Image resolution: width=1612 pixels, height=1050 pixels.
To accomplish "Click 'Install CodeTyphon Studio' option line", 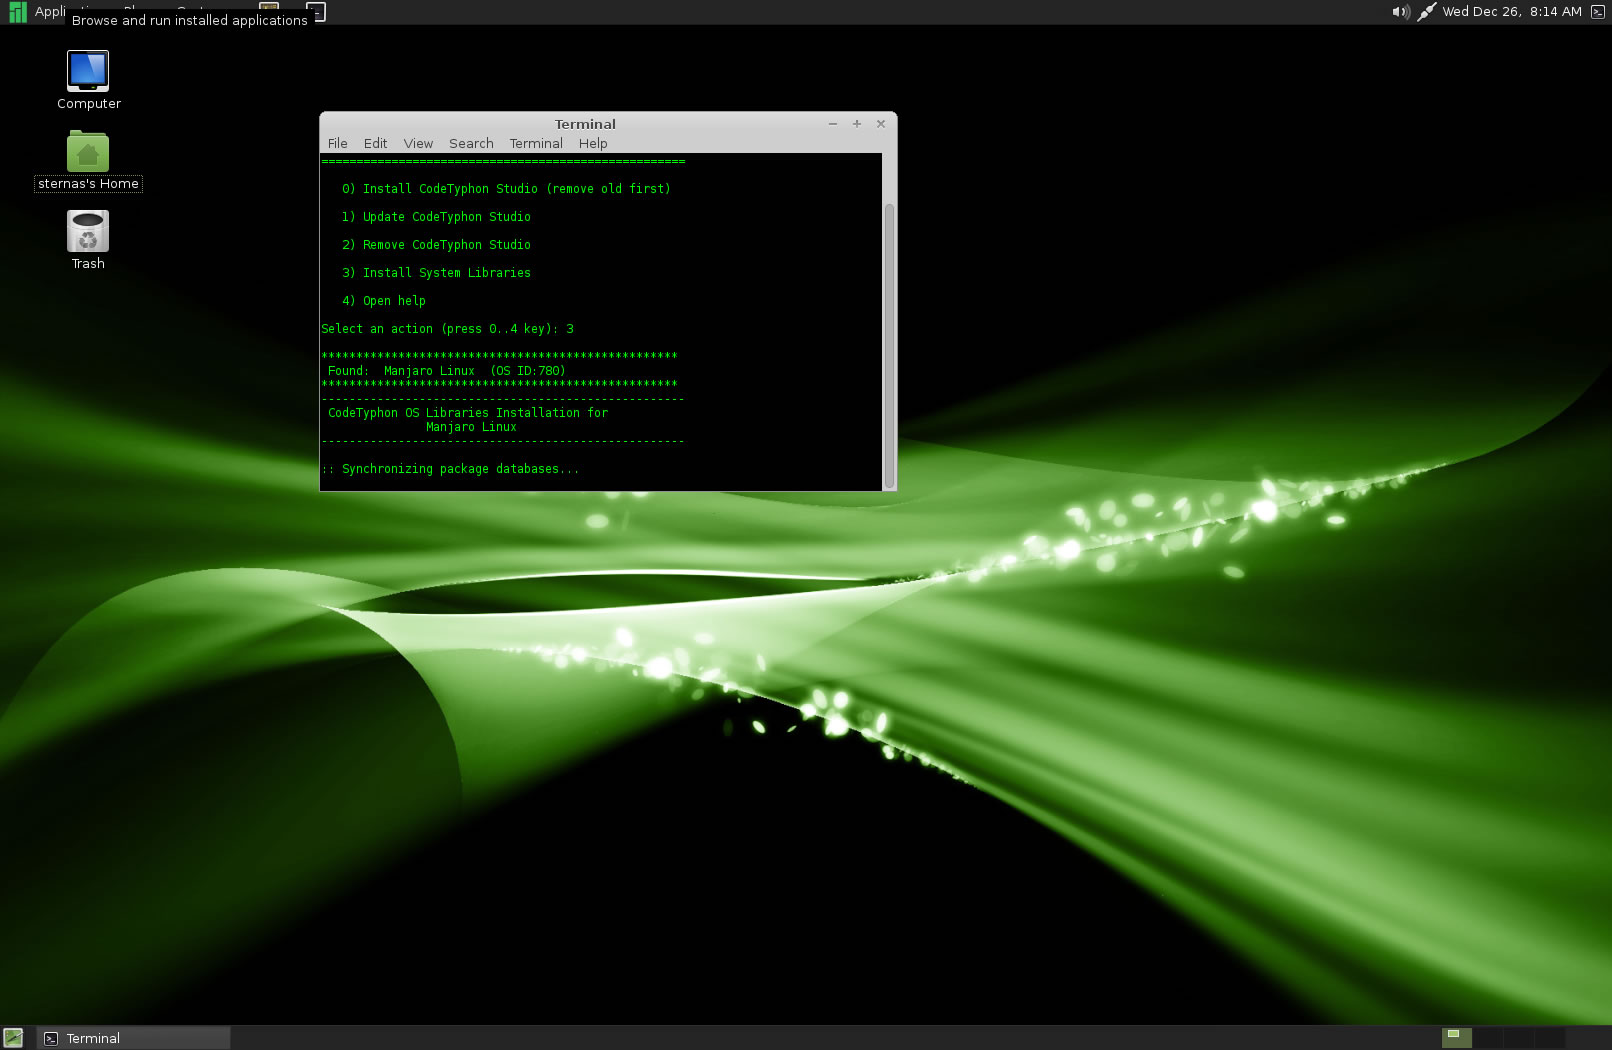I will pyautogui.click(x=506, y=189).
